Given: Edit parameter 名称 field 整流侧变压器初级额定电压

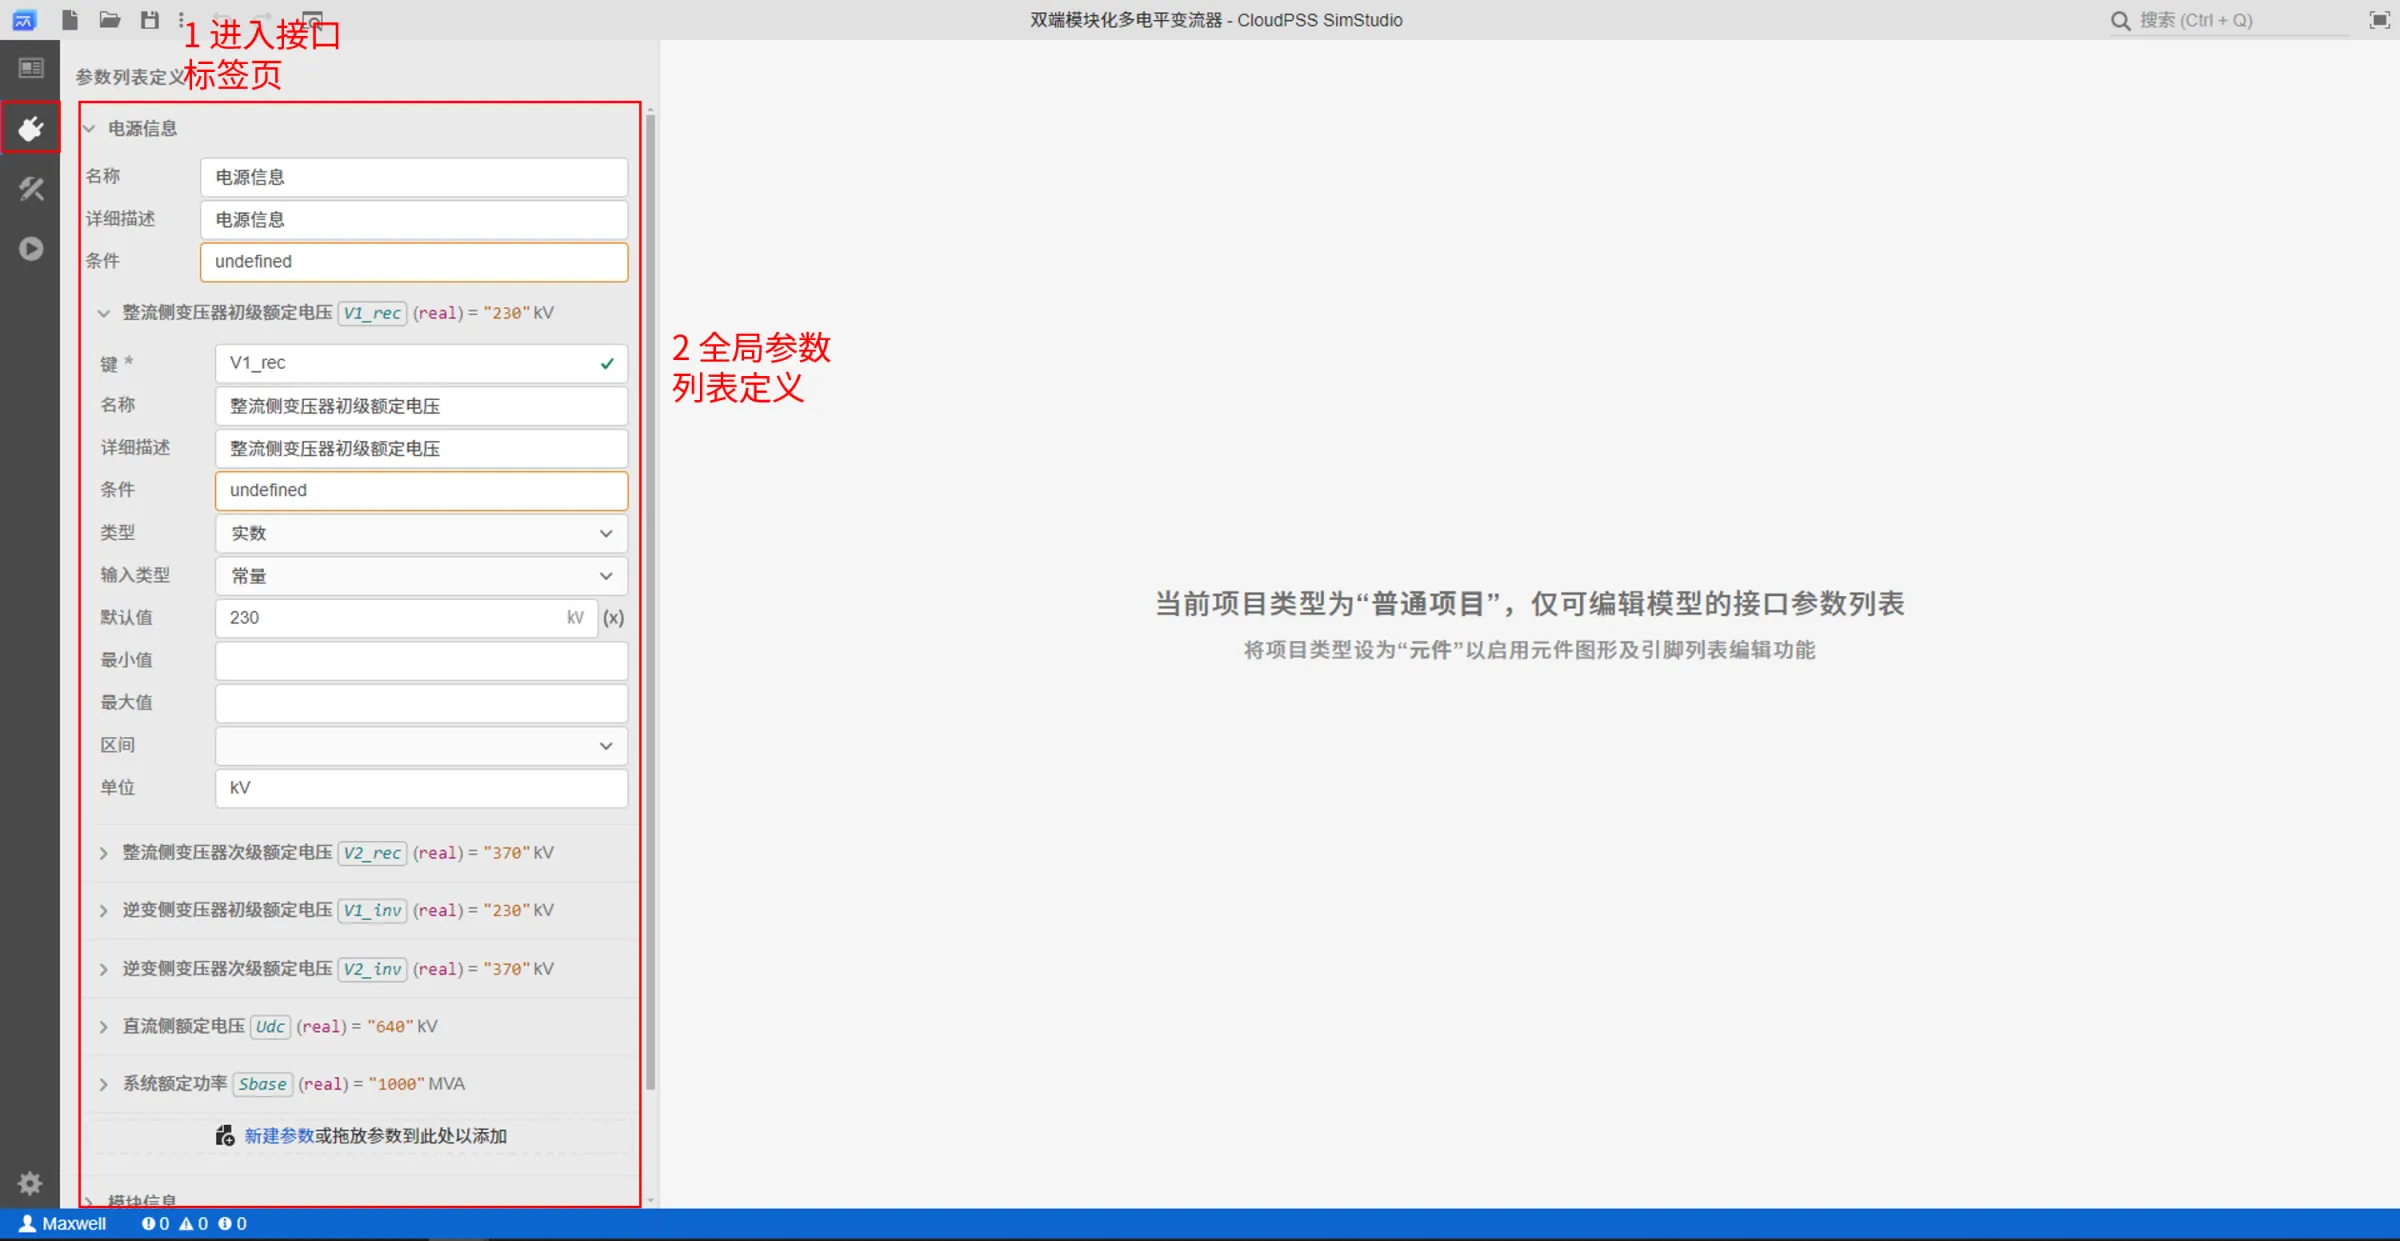Looking at the screenshot, I should click(421, 406).
